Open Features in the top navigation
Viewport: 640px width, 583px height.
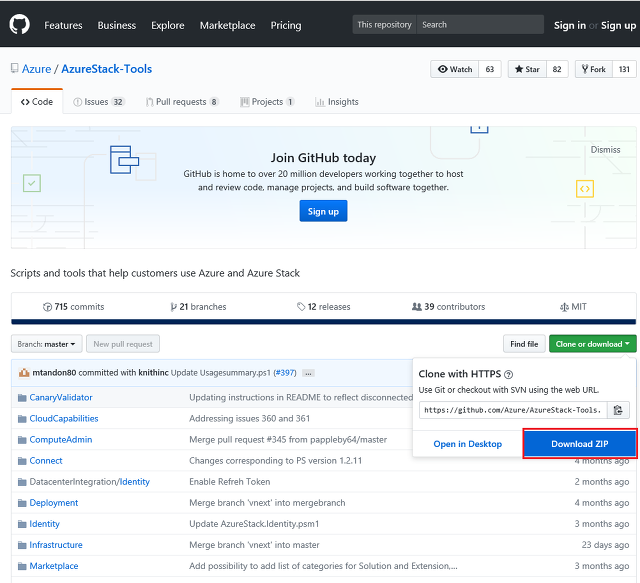pos(63,25)
